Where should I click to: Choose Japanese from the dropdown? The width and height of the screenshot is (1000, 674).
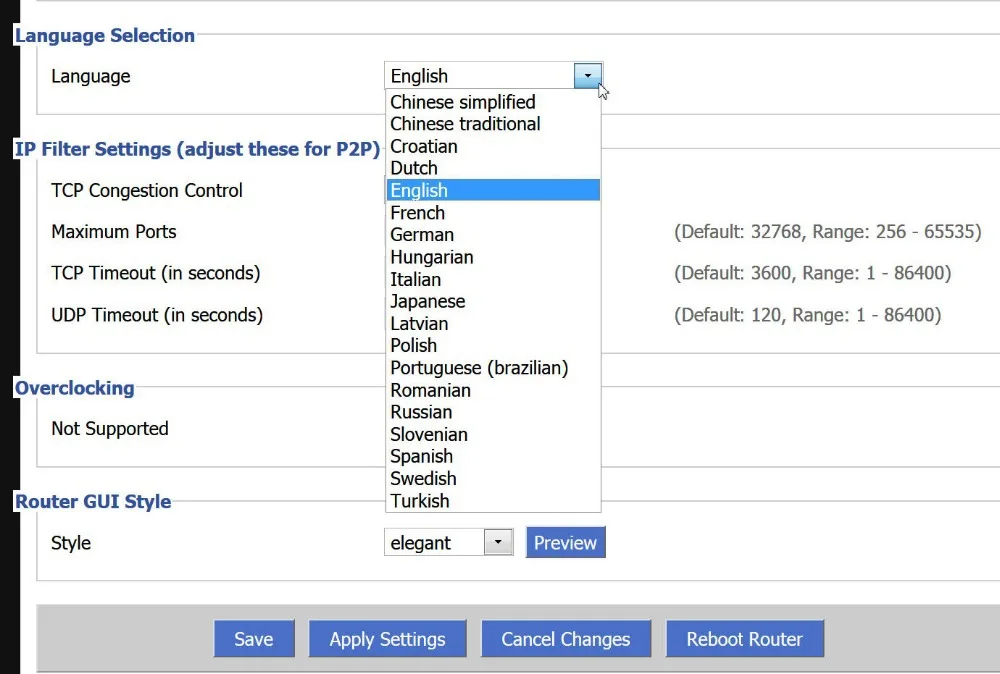(493, 301)
